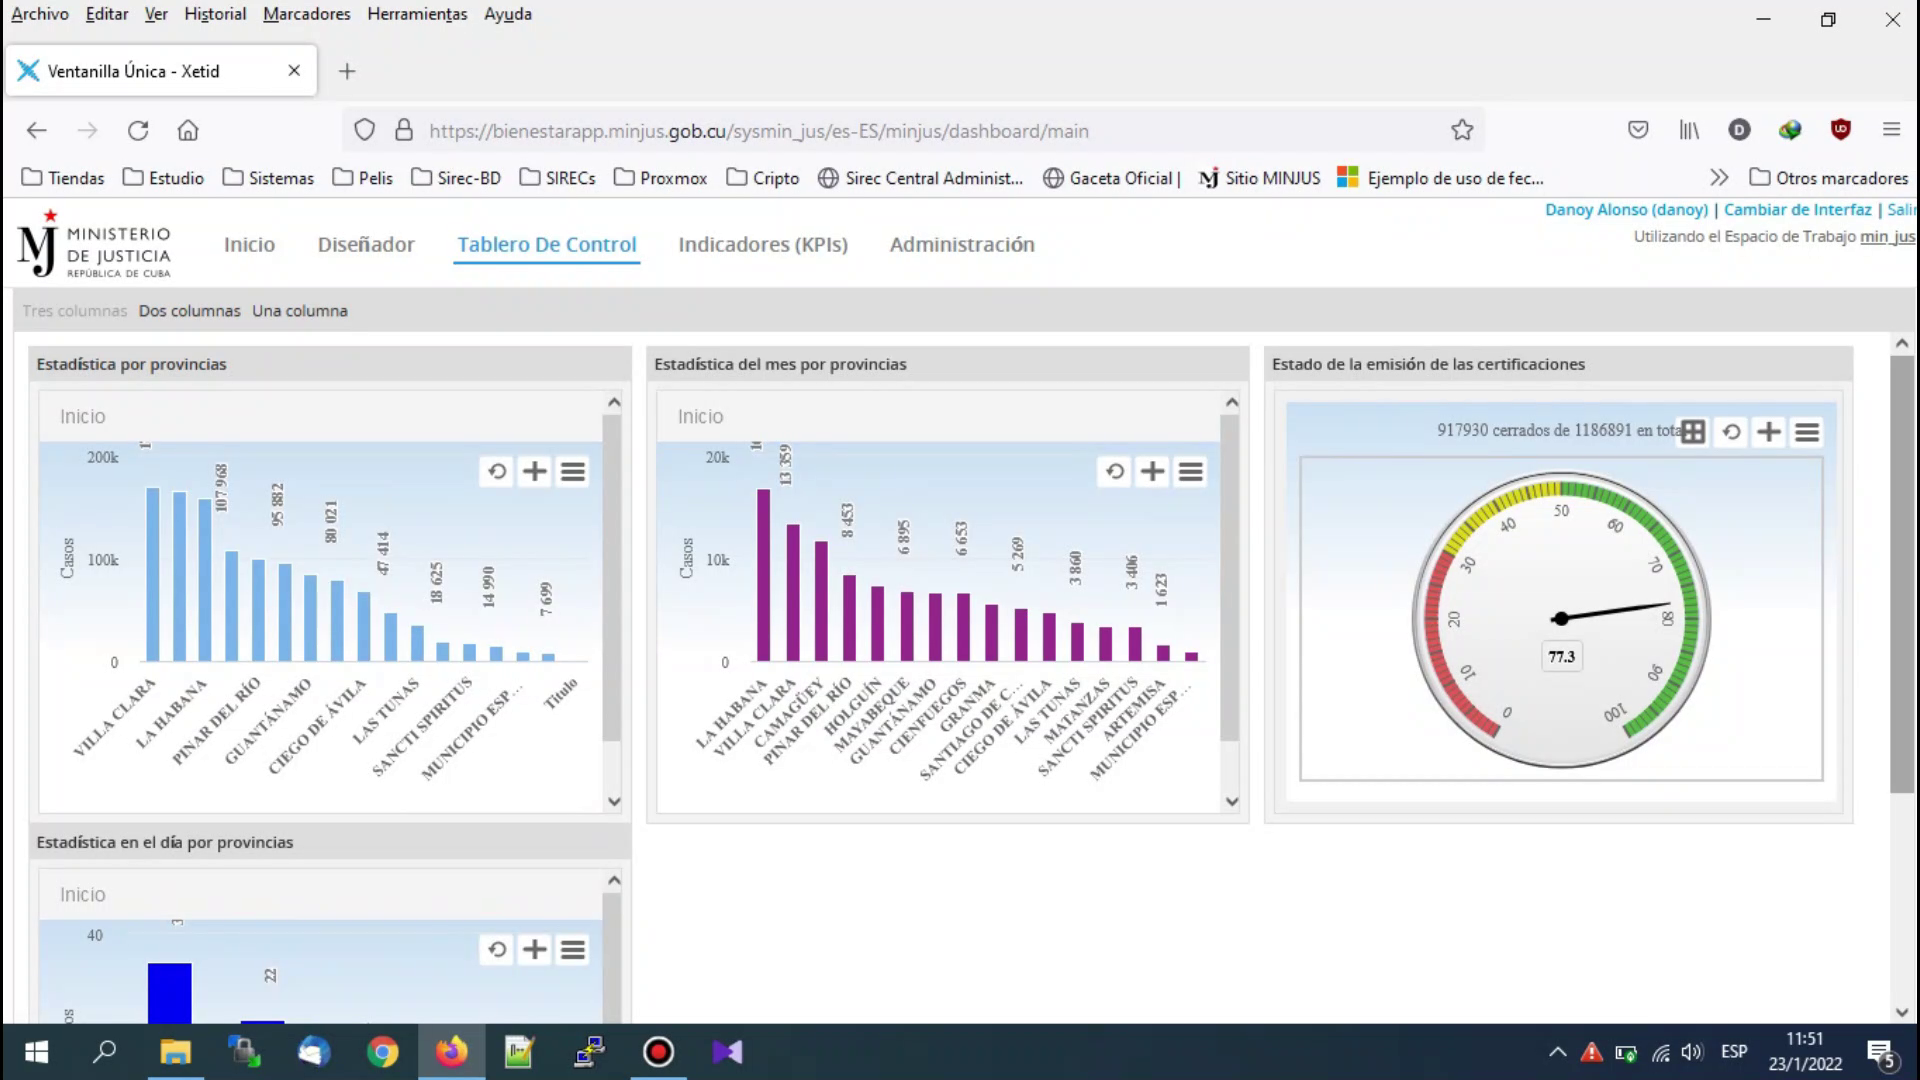Click scroll-up arrow in Estadística del mes panel
The height and width of the screenshot is (1080, 1920).
pos(1232,402)
